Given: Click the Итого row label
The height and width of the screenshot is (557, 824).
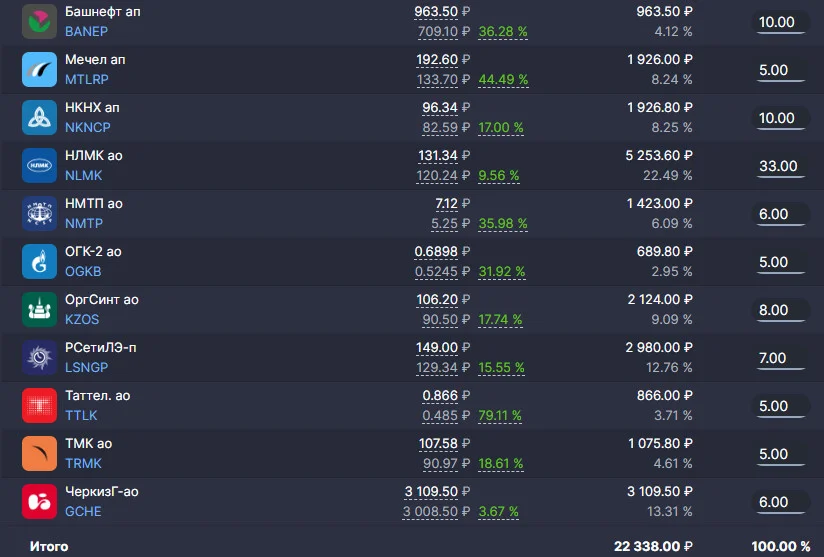Looking at the screenshot, I should click(49, 546).
